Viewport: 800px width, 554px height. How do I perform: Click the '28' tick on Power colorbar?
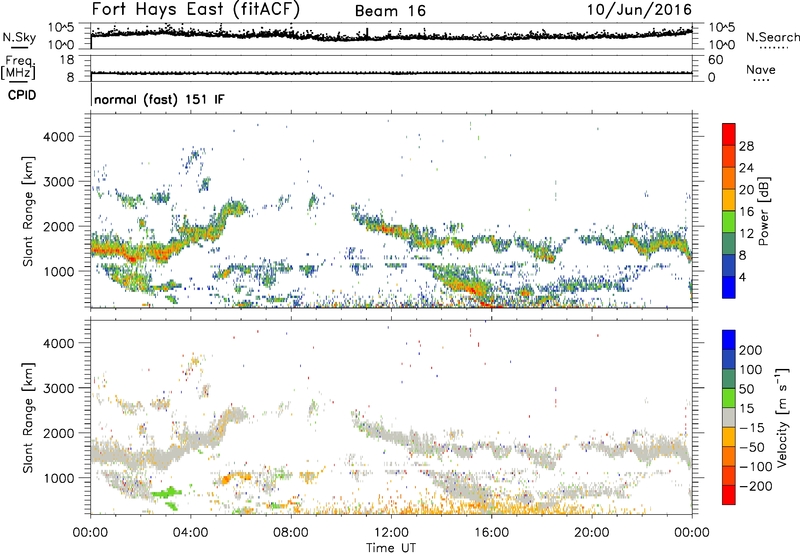(x=746, y=146)
